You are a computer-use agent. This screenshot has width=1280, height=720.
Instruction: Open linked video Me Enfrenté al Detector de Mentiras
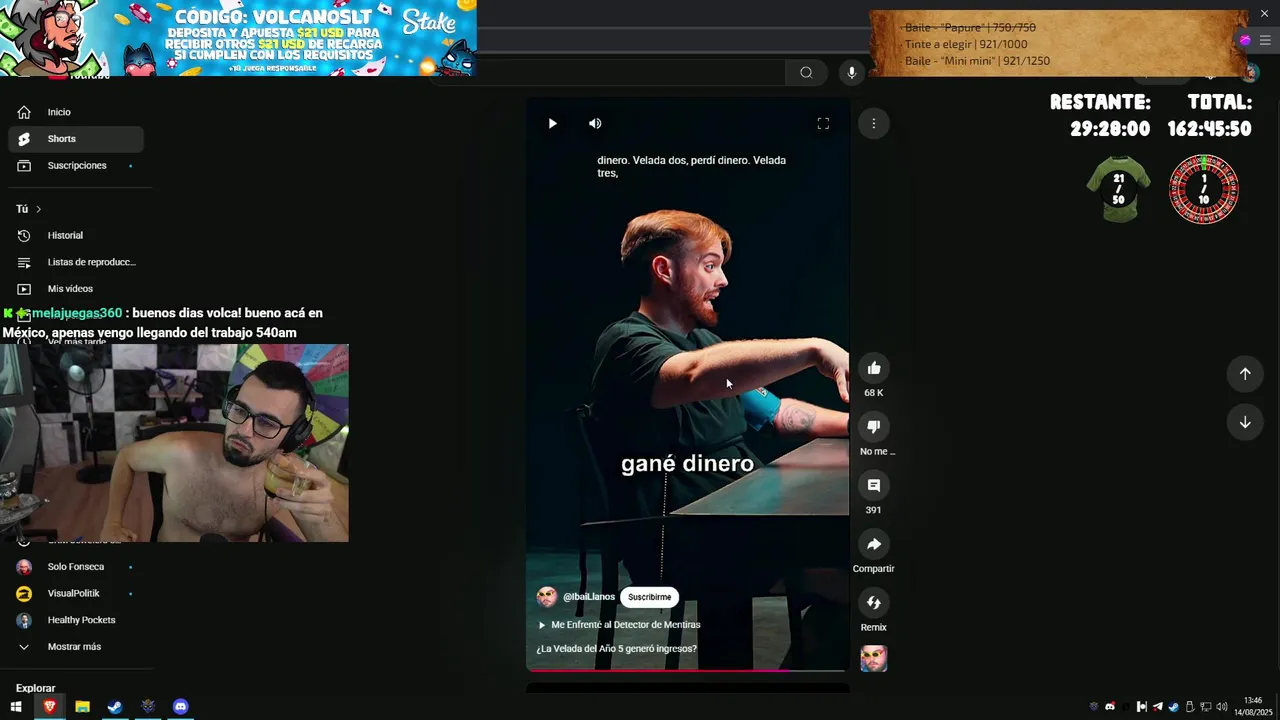(x=619, y=625)
